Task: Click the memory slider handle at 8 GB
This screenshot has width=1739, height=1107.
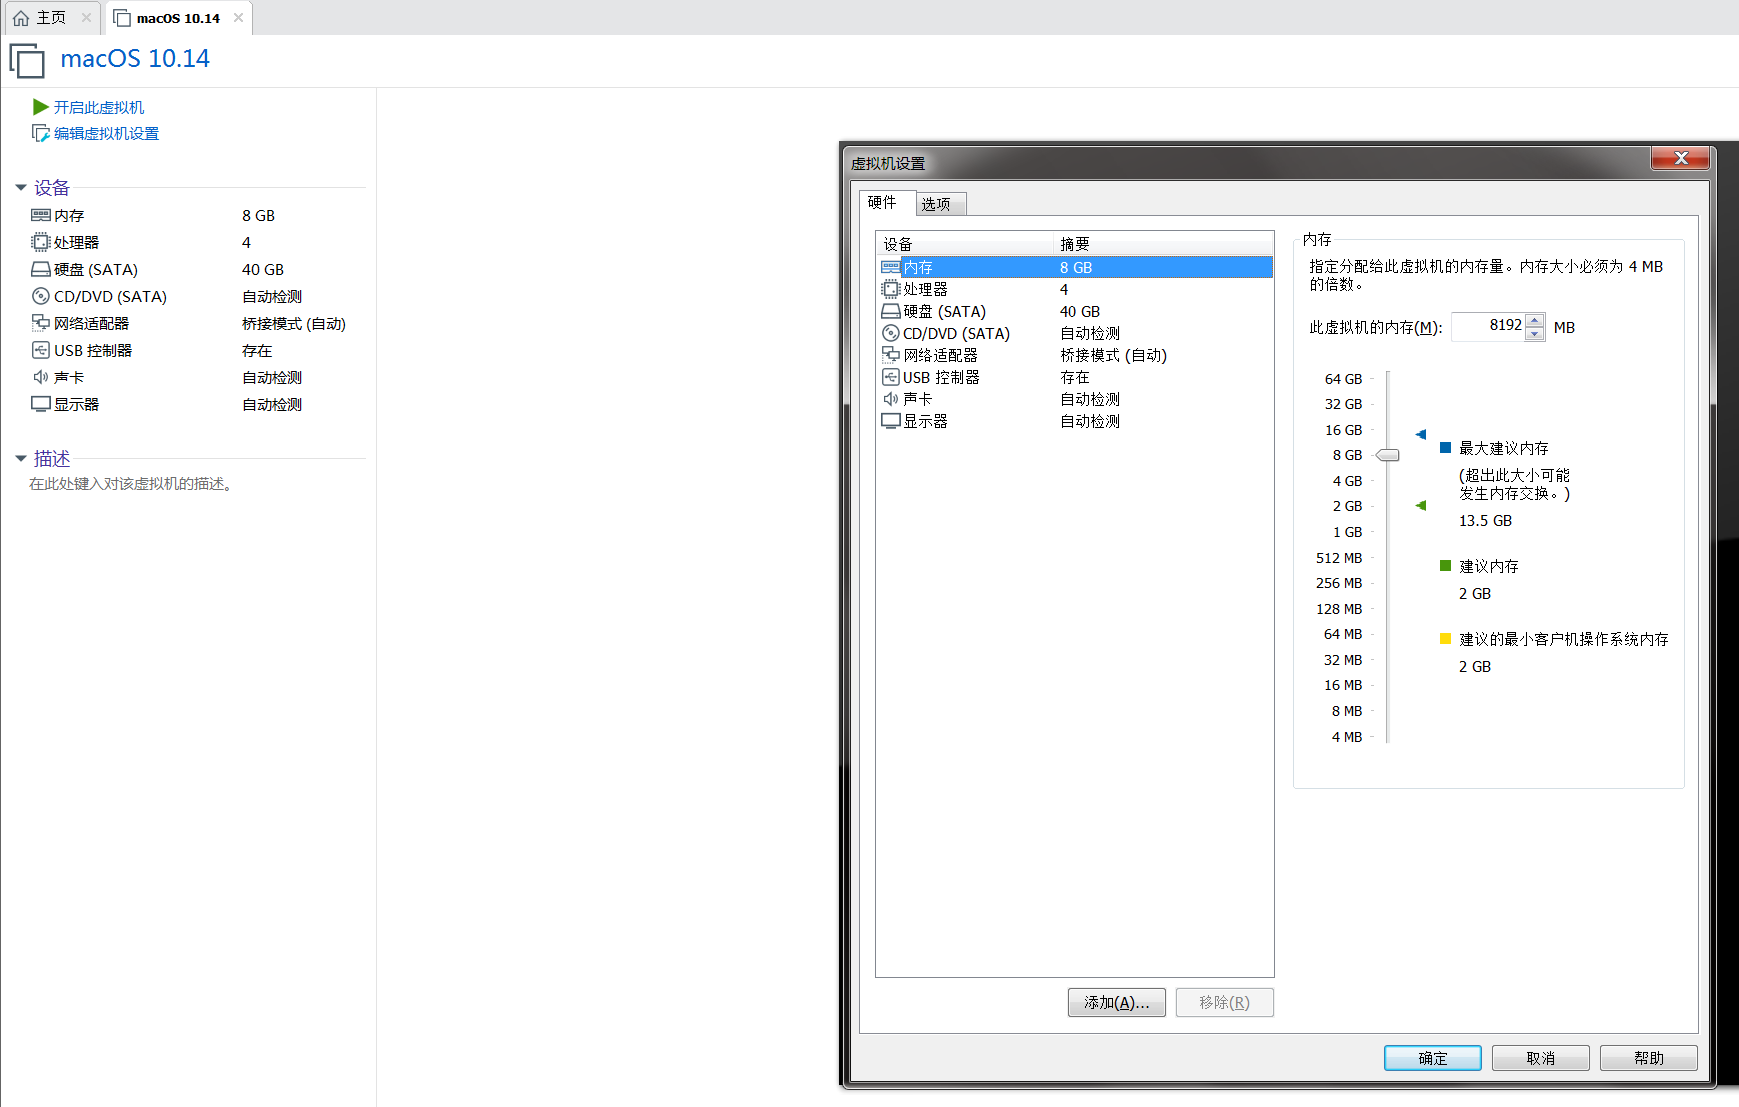Action: point(1387,455)
